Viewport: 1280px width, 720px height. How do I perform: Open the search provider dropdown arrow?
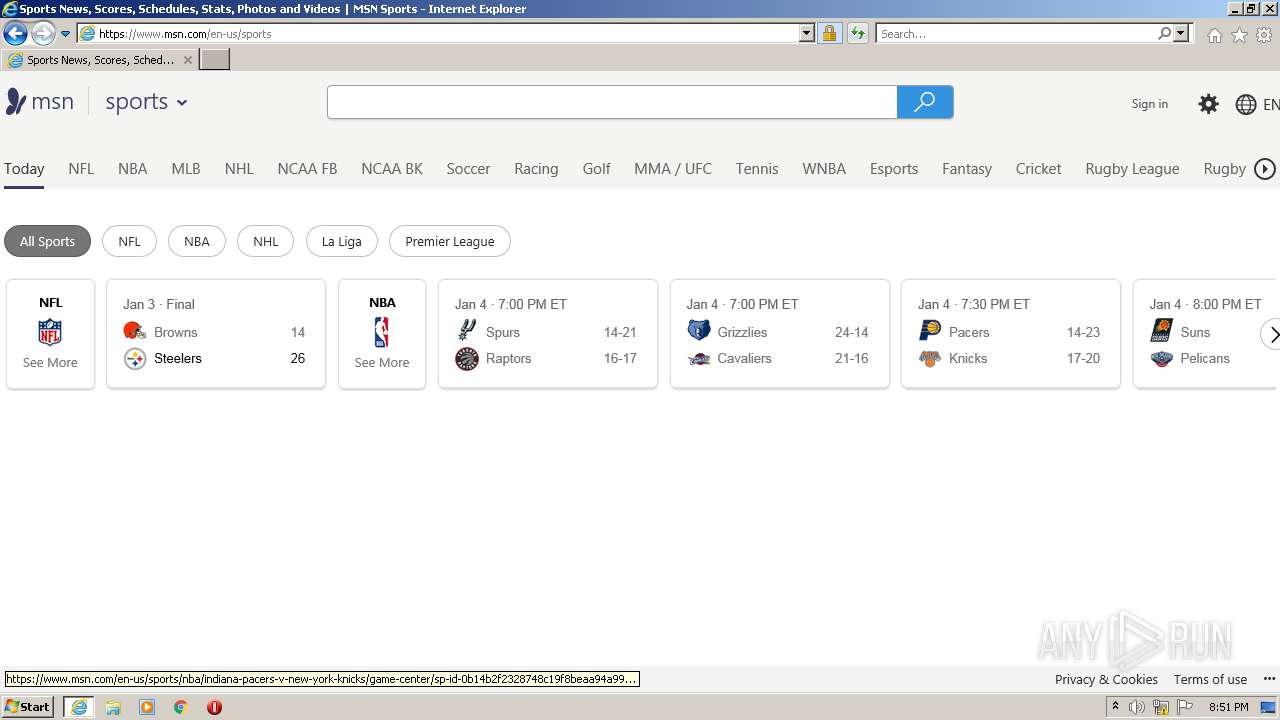1181,33
